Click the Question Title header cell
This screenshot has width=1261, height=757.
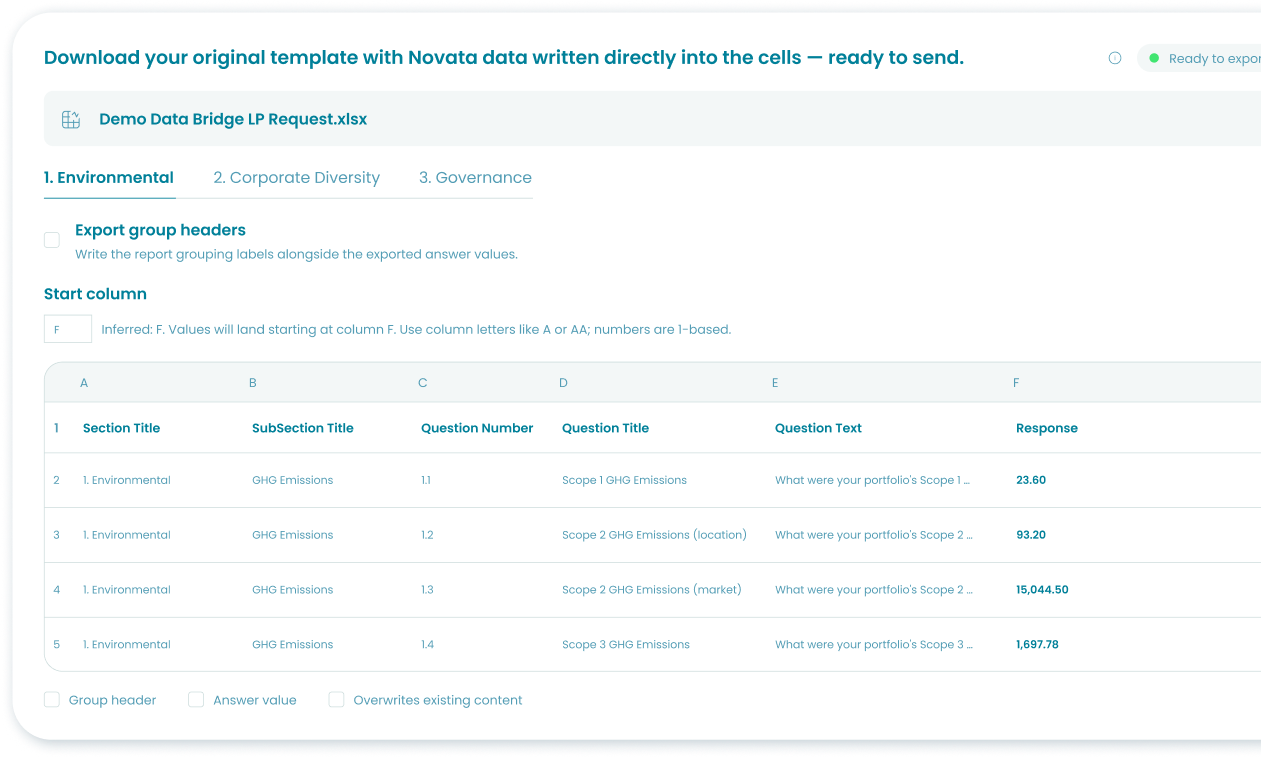tap(605, 428)
